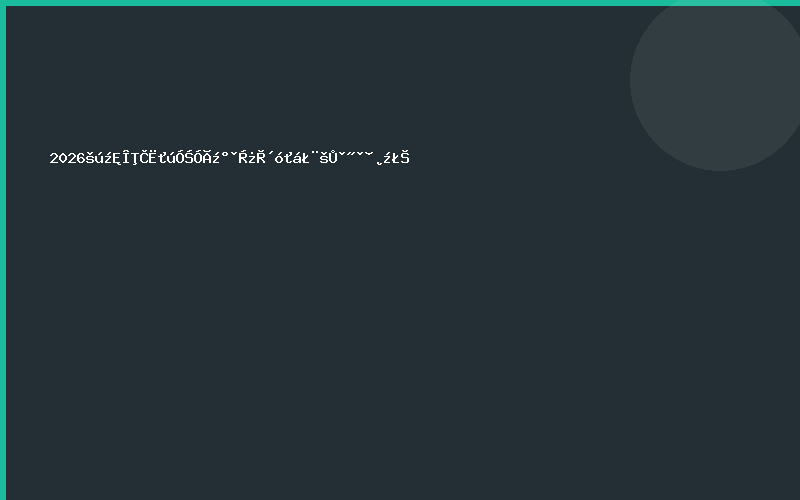This screenshot has width=800, height=500.
Task: Click the "2026" number starting the text line
Action: [x=67, y=158]
